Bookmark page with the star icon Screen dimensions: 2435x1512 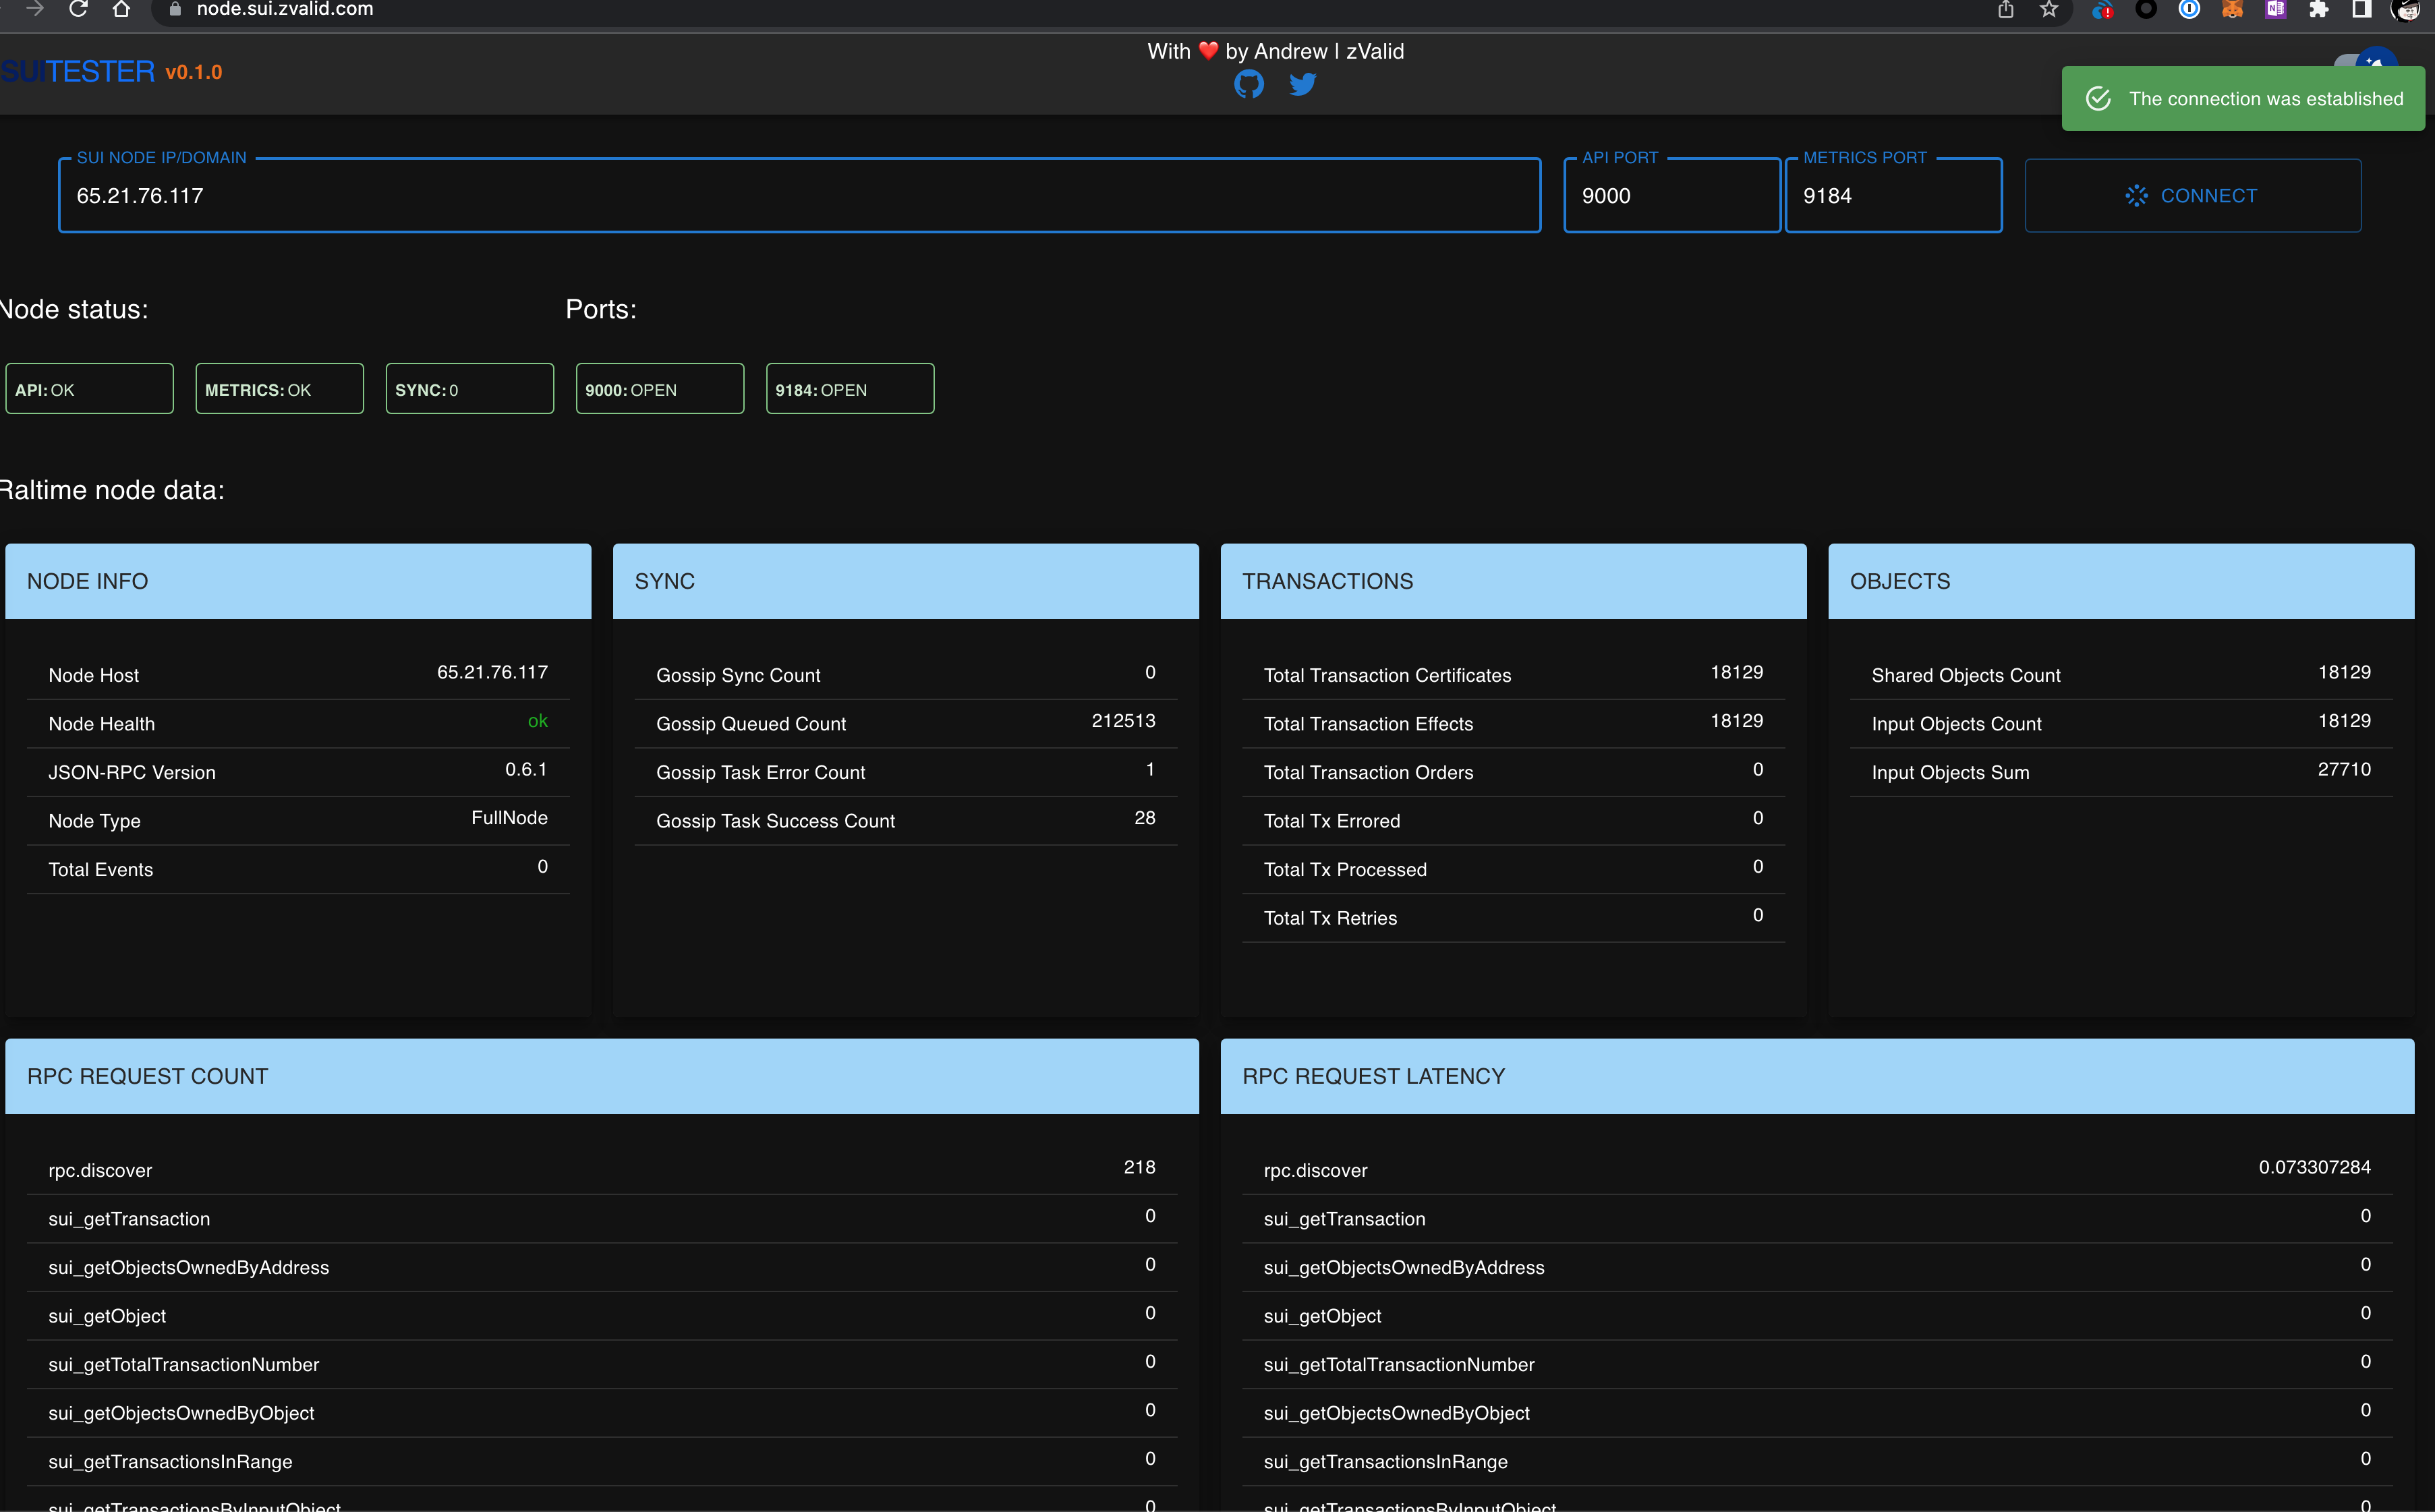point(2049,10)
